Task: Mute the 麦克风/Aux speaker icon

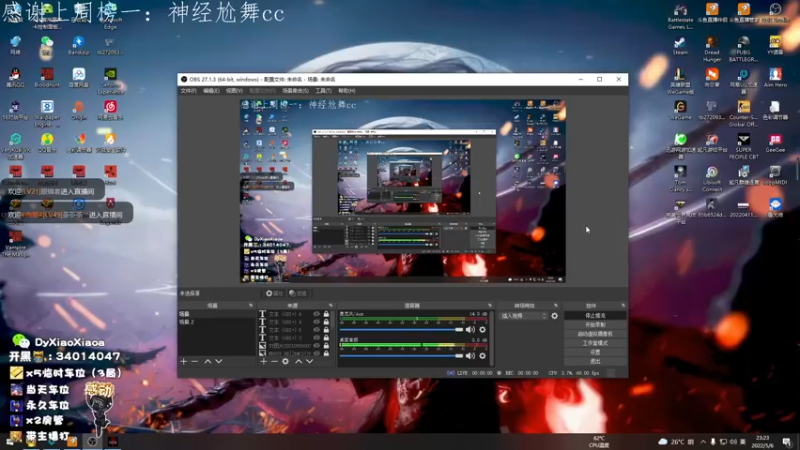Action: [470, 330]
